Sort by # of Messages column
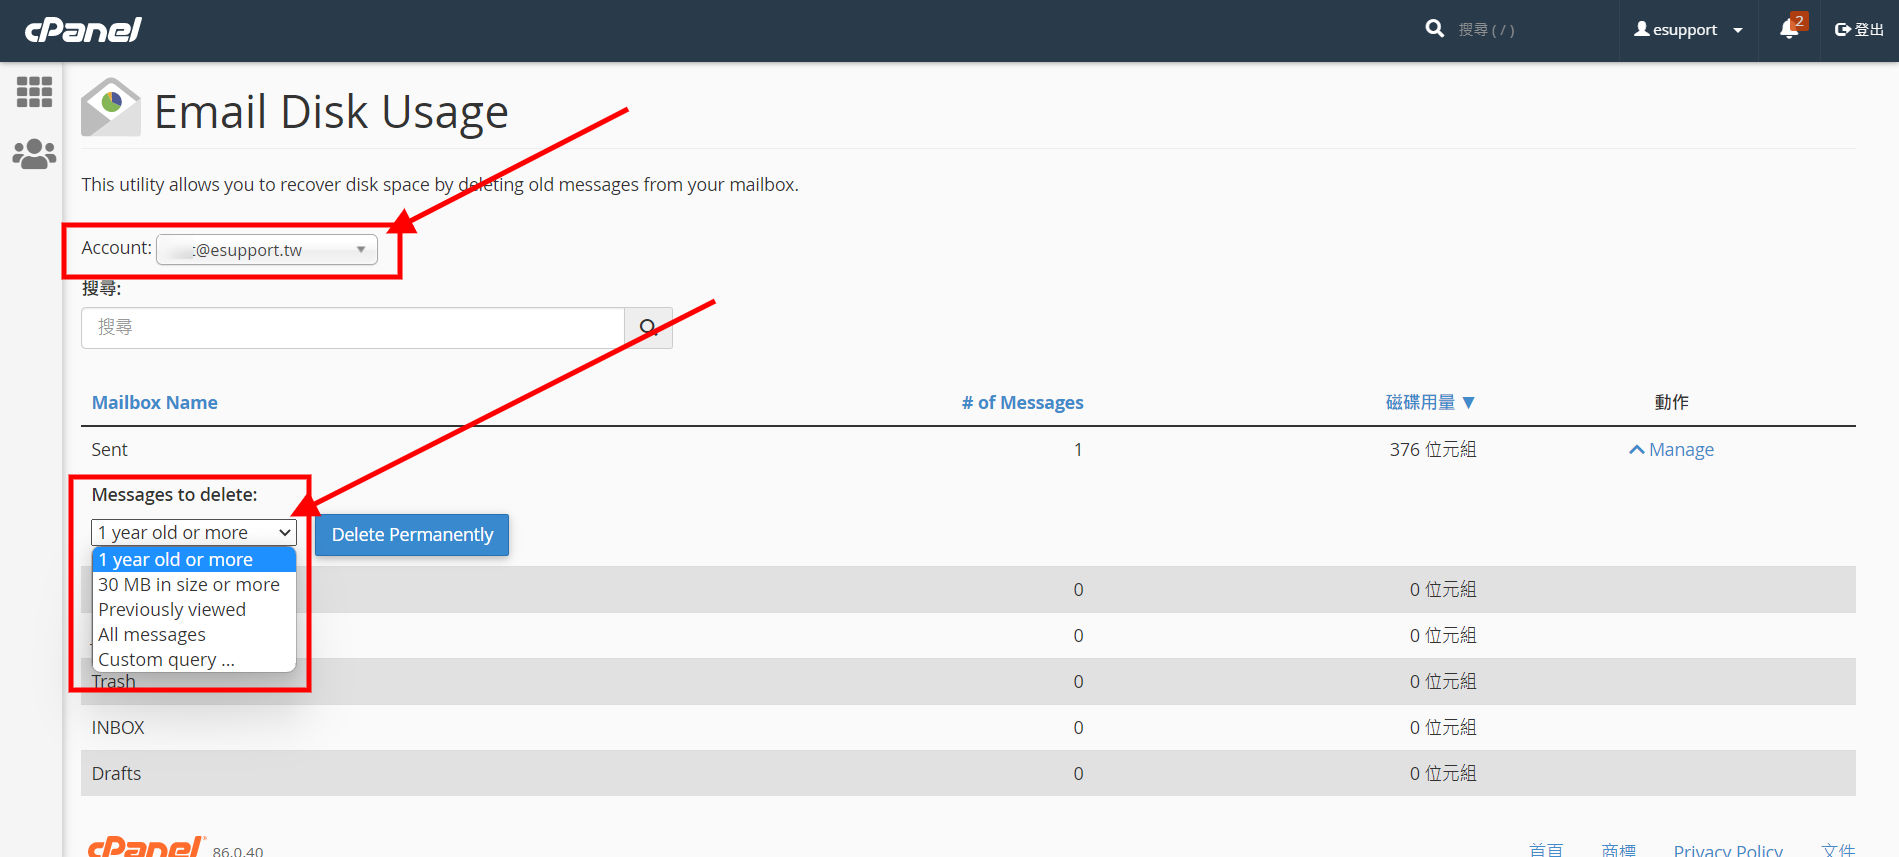1899x857 pixels. click(x=1022, y=403)
